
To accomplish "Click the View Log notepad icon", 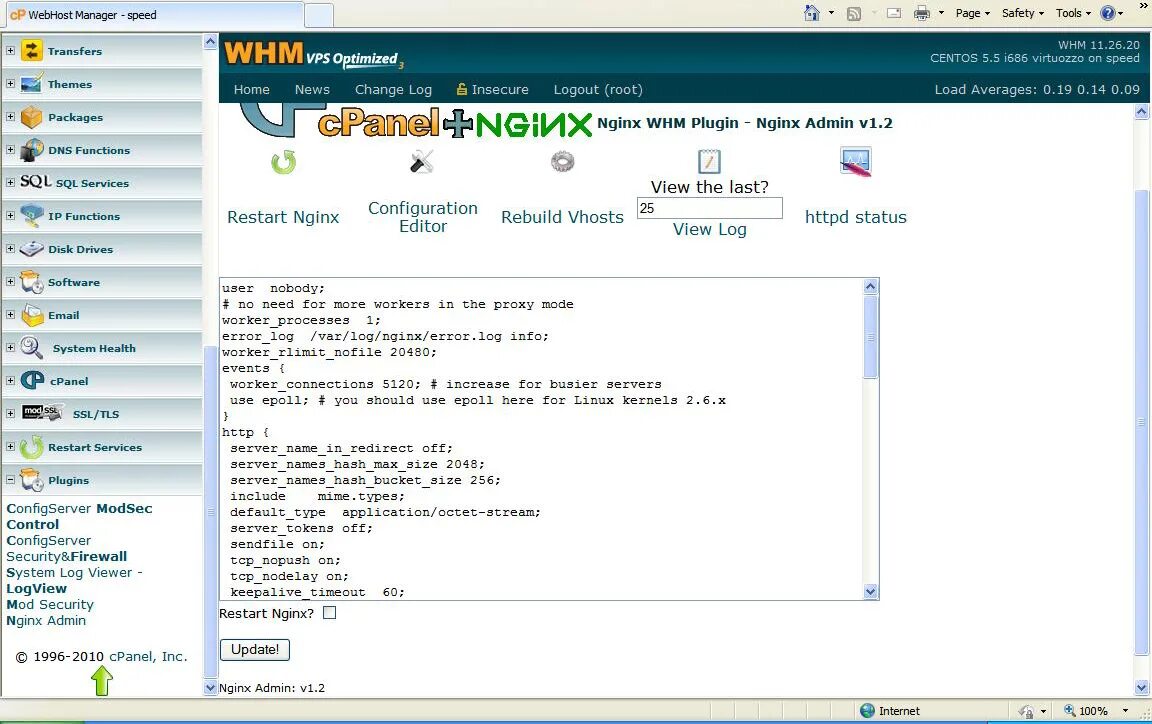I will pos(709,161).
